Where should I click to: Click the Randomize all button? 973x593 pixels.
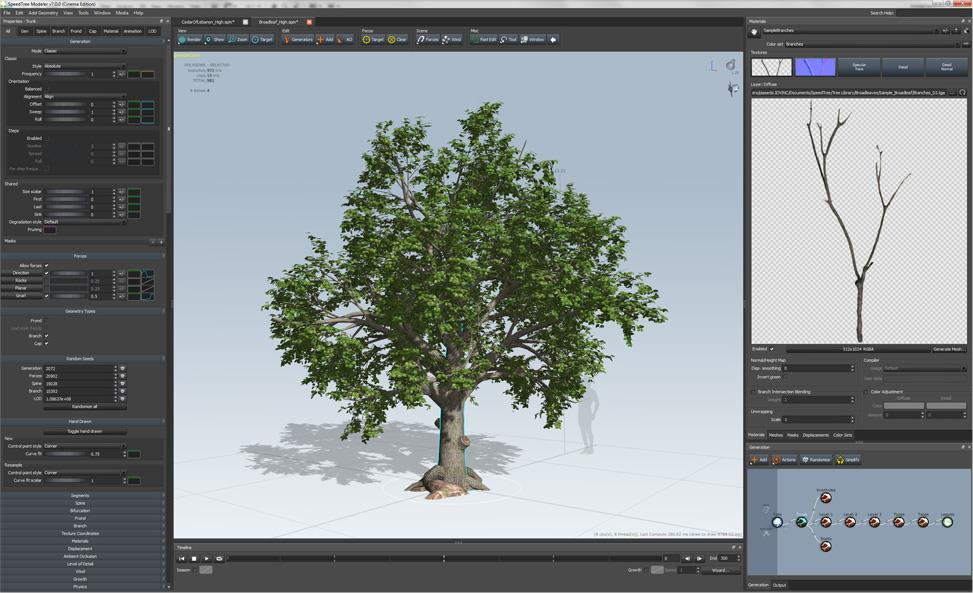pyautogui.click(x=84, y=407)
